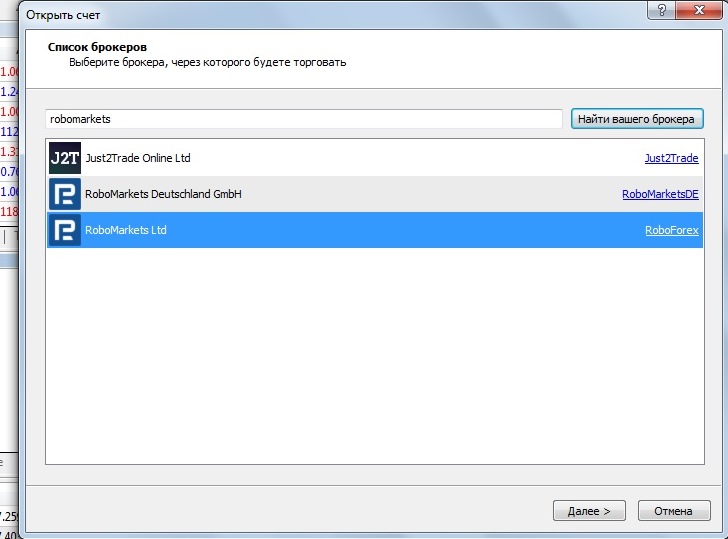Viewport: 728px width, 539px height.
Task: Proceed with the Далее button
Action: pyautogui.click(x=589, y=511)
